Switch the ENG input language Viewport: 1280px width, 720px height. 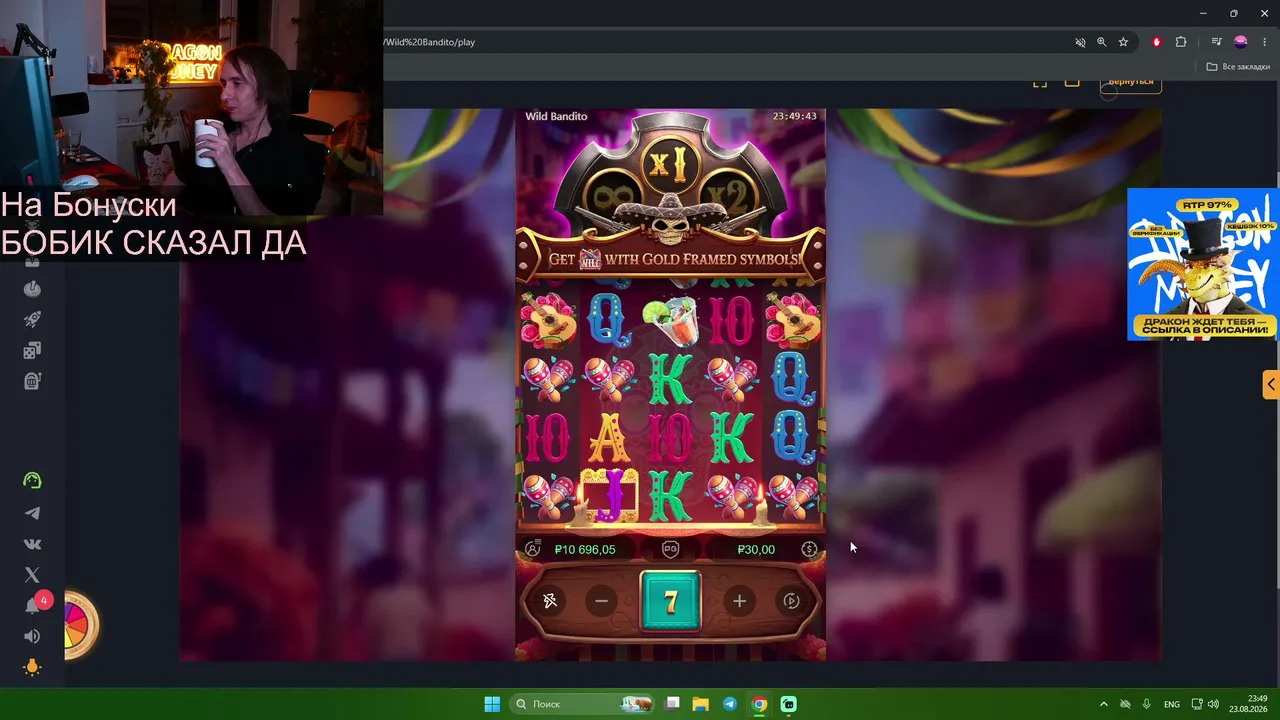coord(1172,704)
